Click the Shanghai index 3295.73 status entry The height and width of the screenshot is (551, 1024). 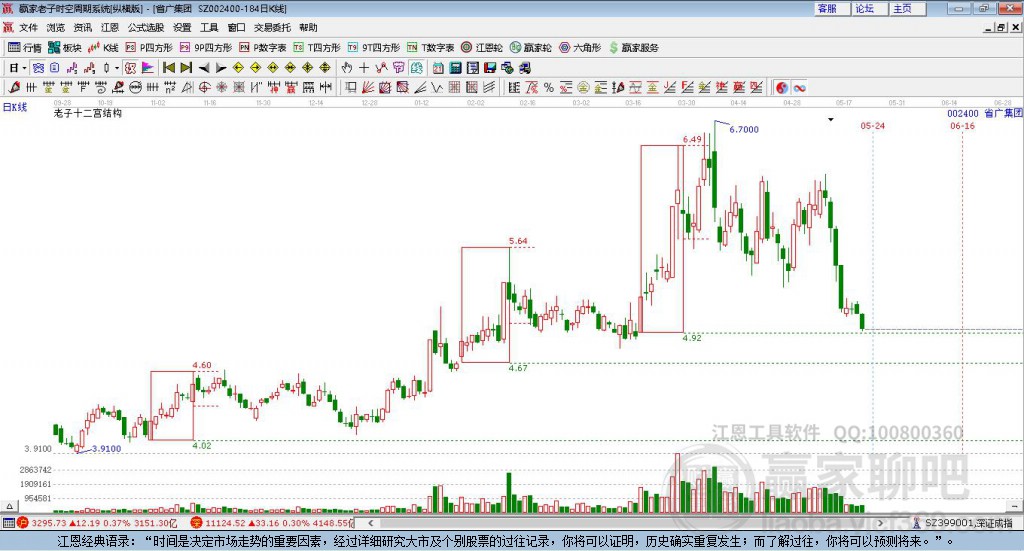coord(98,523)
